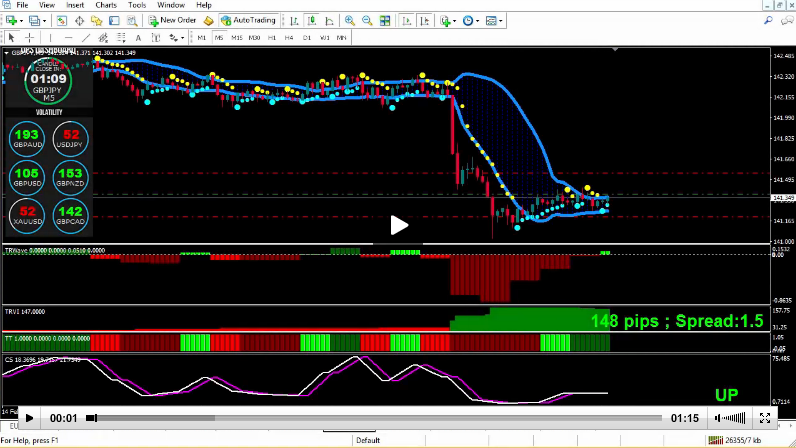Switch to the M30 timeframe

[x=254, y=38]
